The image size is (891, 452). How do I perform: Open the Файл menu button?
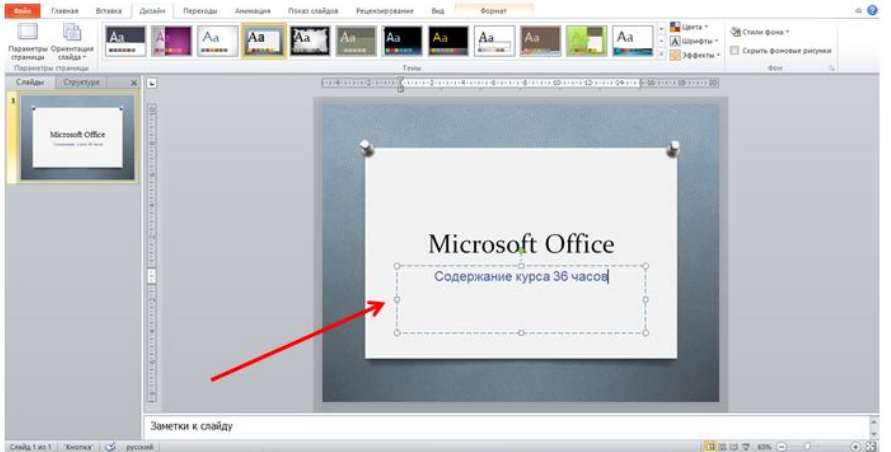(x=20, y=10)
